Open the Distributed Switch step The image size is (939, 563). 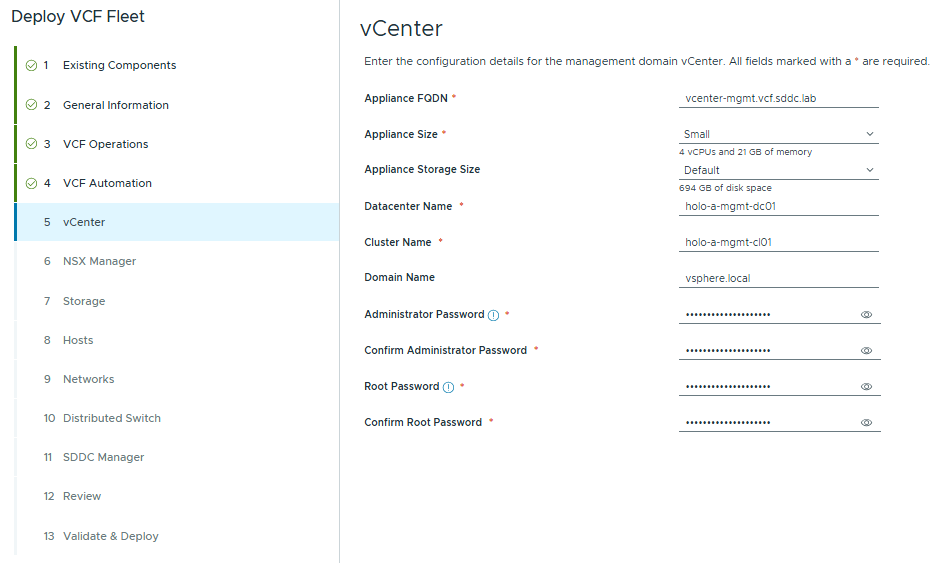tap(111, 418)
